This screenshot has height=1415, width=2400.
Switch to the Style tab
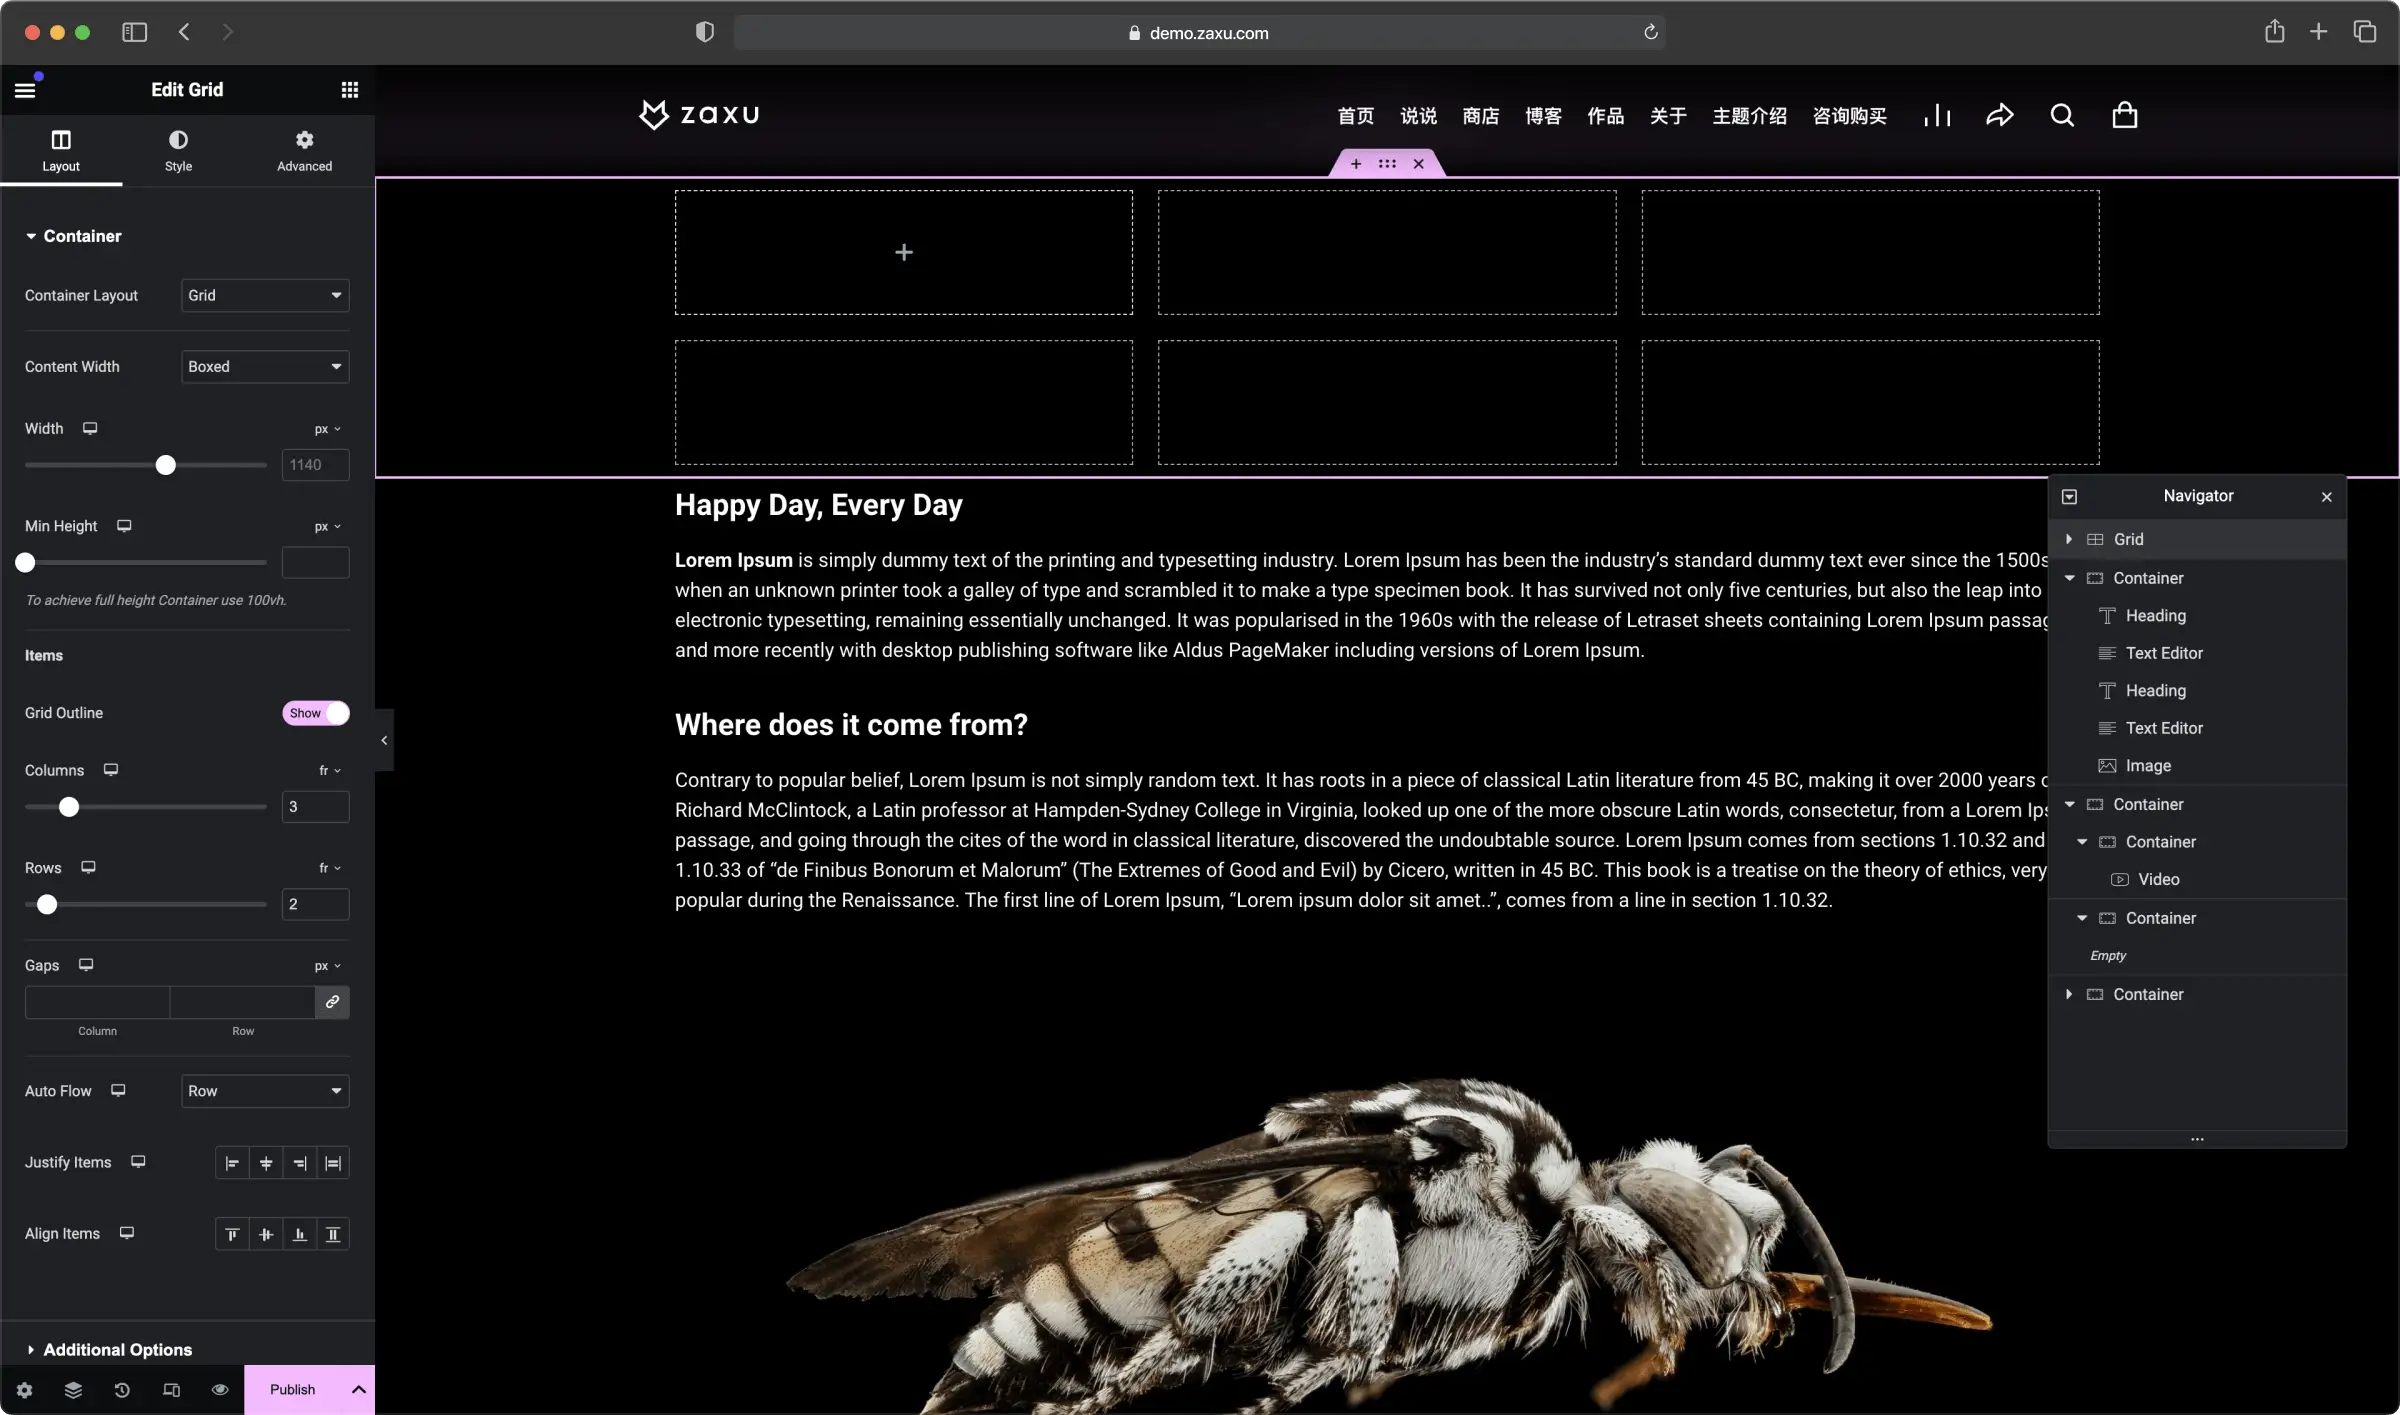click(x=178, y=150)
